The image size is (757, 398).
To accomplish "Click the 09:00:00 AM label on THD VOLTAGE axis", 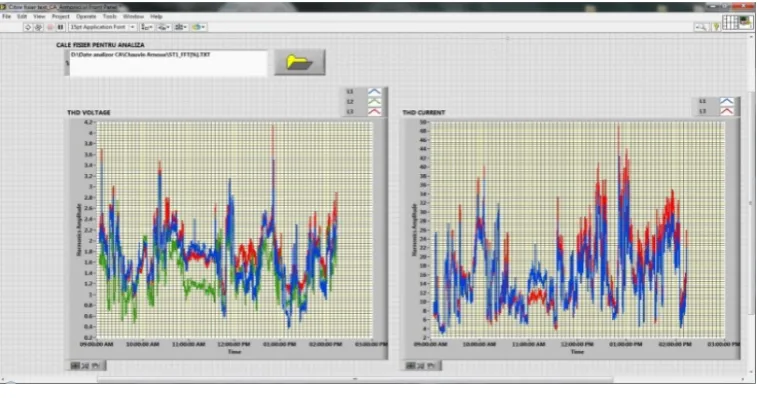I will pos(97,344).
